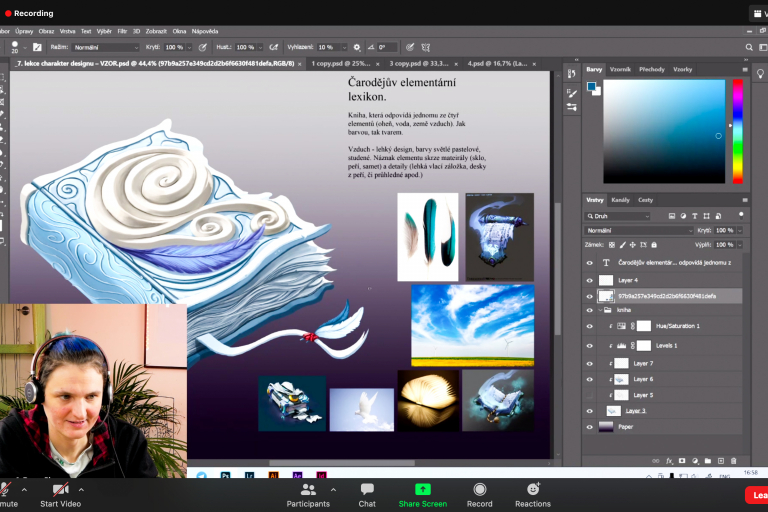The image size is (768, 512).
Task: Toggle visibility of Hue/Saturation 1 layer
Action: [x=589, y=326]
